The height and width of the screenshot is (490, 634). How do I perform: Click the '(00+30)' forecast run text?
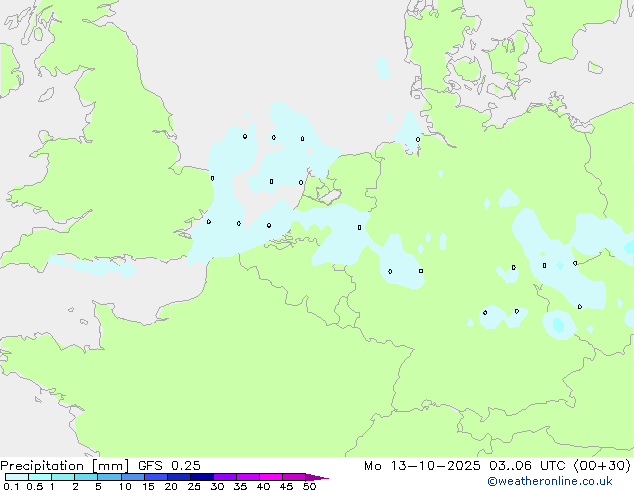(602, 466)
